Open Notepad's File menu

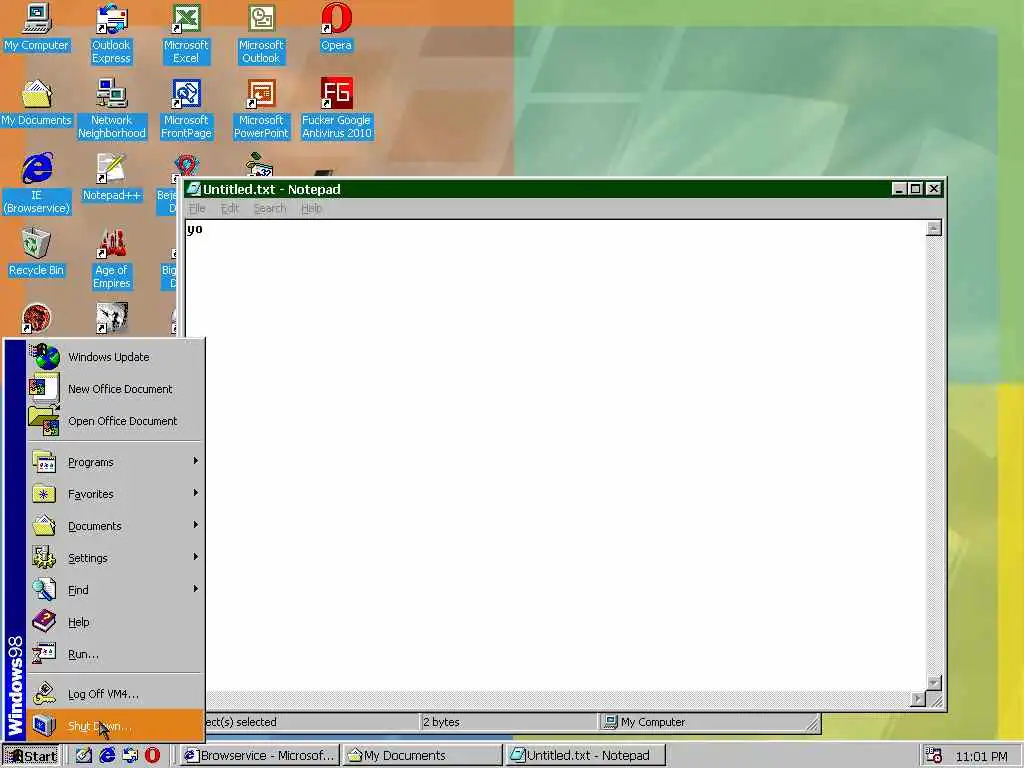[197, 208]
